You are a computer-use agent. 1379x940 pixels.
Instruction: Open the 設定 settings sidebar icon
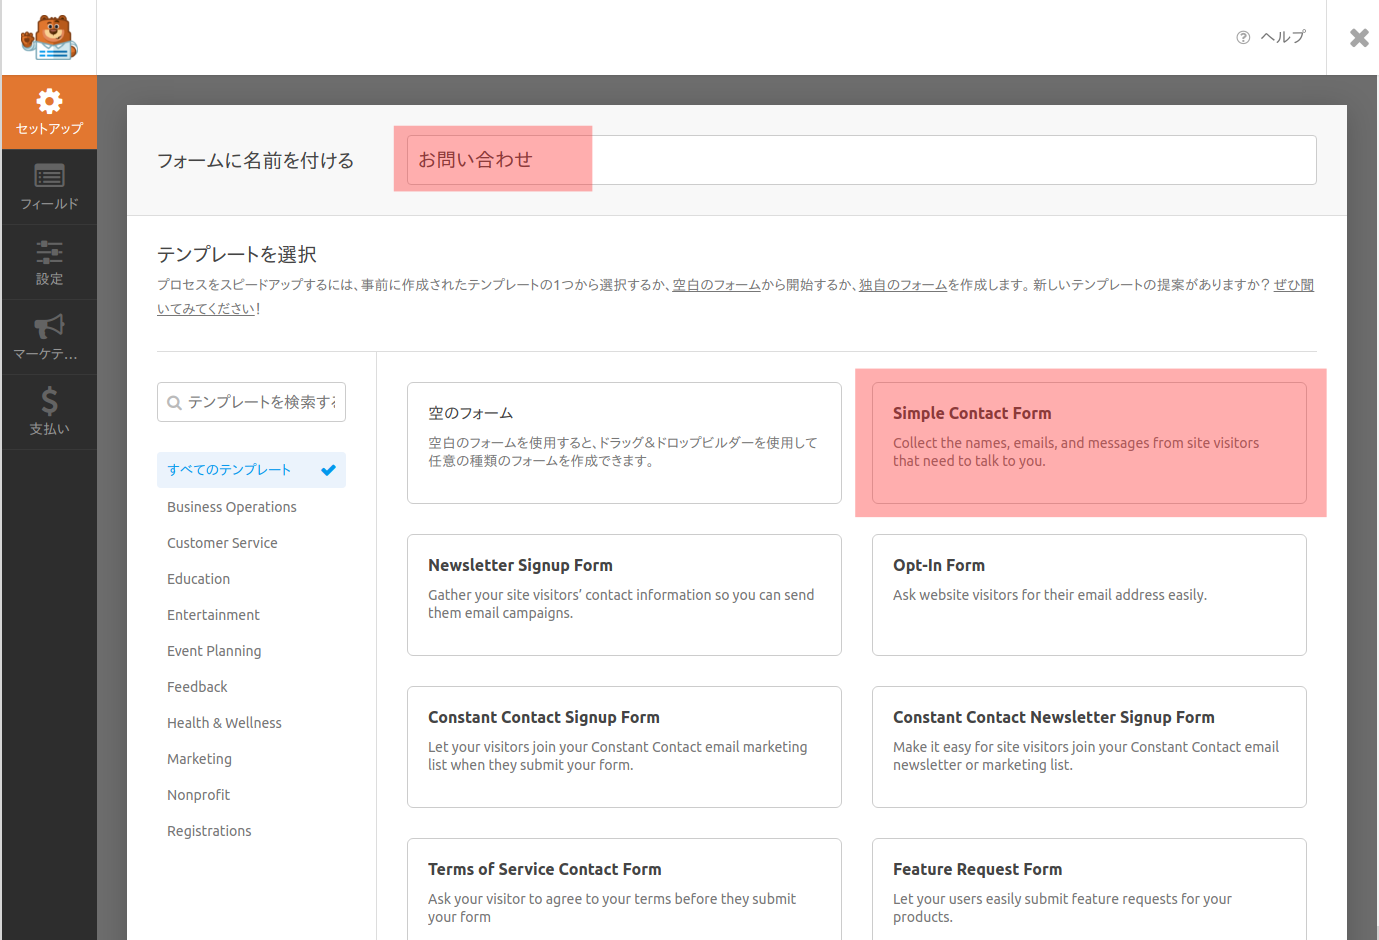point(49,262)
